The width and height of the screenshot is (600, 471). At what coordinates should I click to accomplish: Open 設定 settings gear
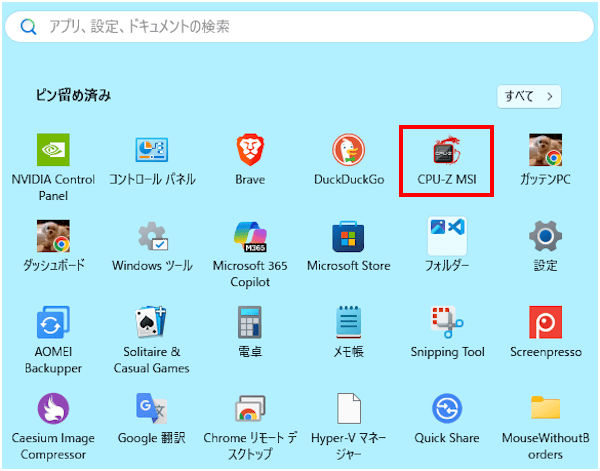point(545,236)
